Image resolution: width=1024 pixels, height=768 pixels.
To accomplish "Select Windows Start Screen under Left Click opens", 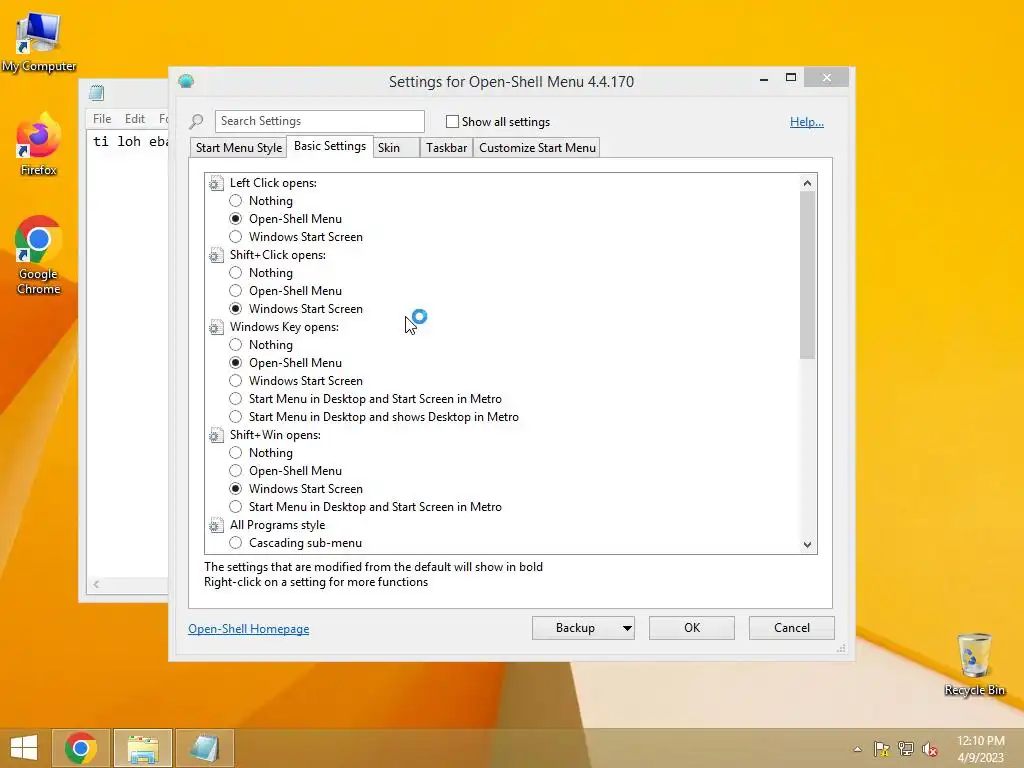I will click(236, 236).
